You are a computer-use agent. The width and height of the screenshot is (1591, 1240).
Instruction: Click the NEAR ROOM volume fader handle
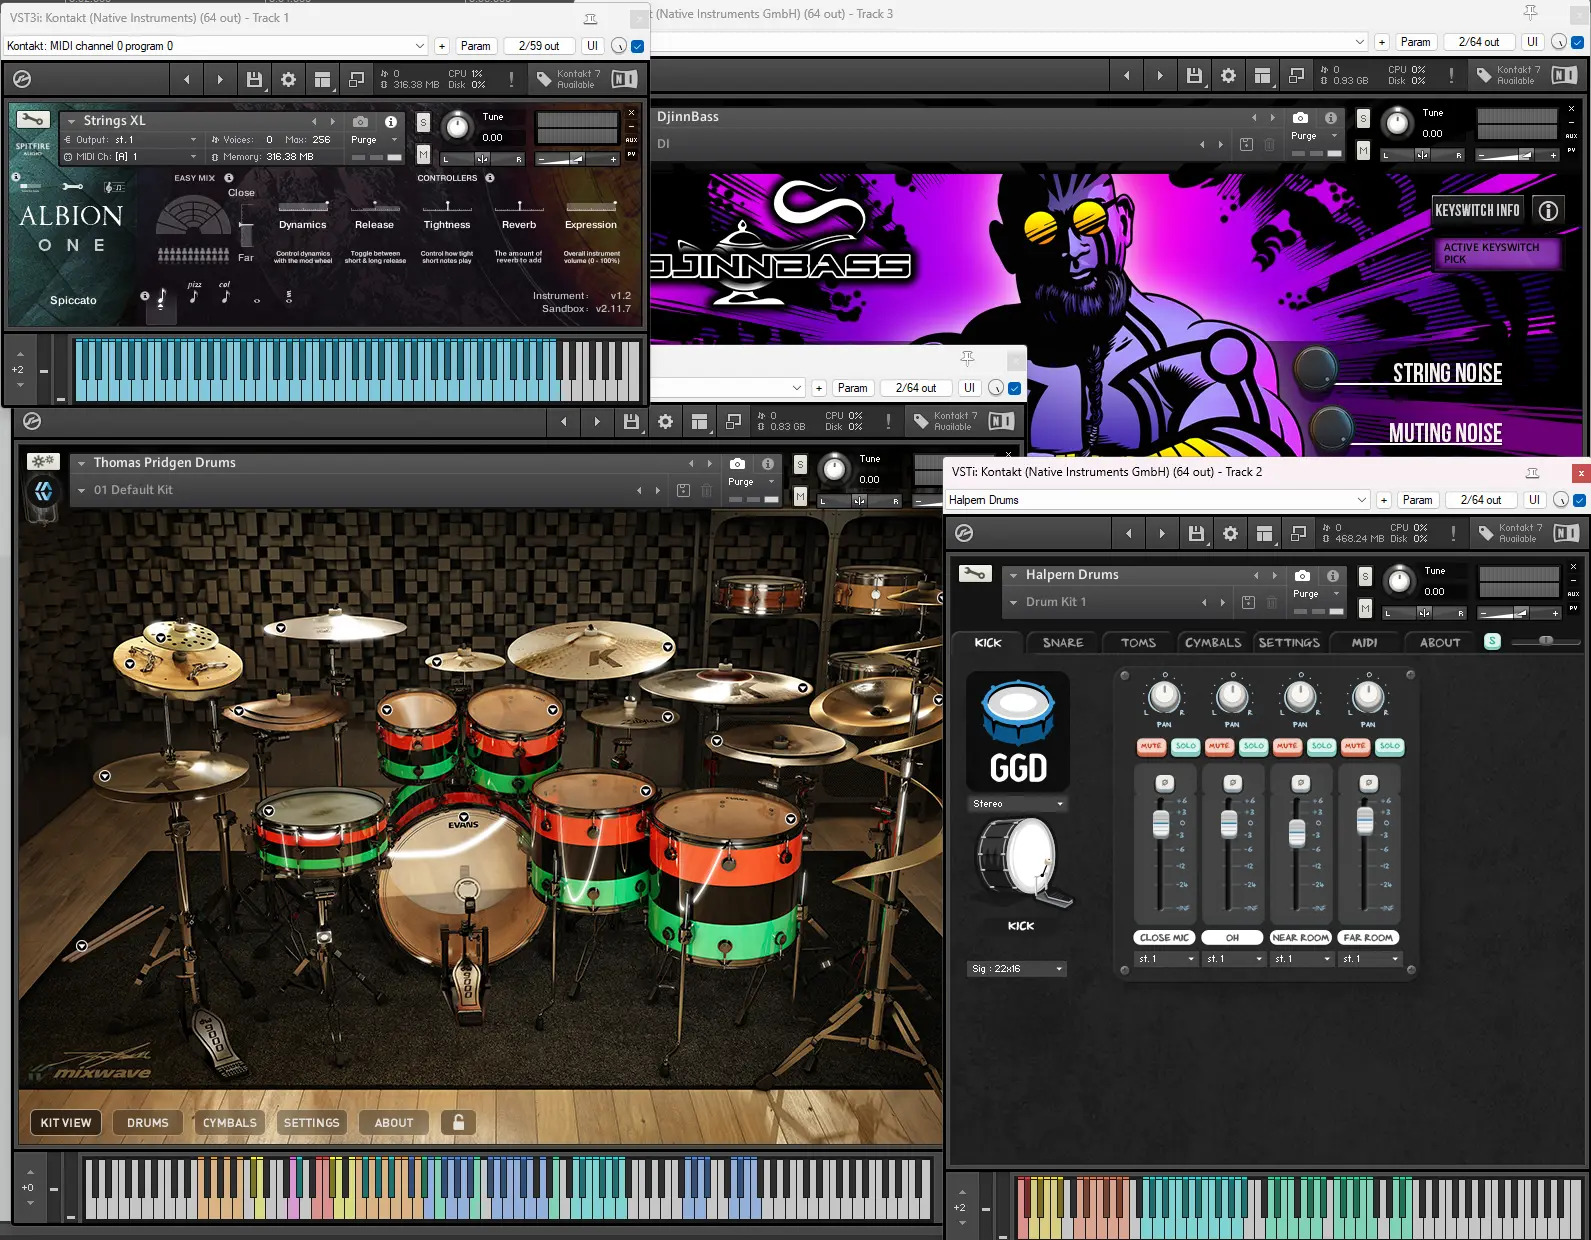point(1297,831)
